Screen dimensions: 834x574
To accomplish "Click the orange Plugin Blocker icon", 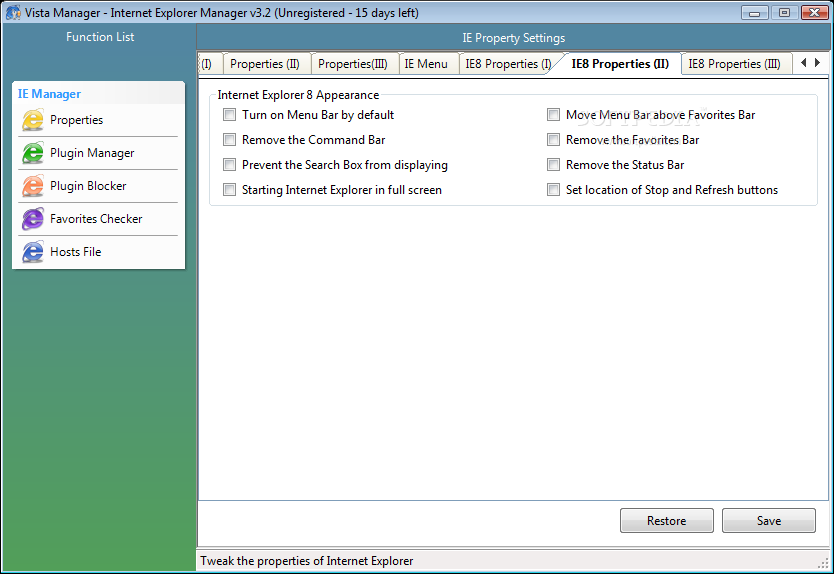I will pyautogui.click(x=32, y=186).
